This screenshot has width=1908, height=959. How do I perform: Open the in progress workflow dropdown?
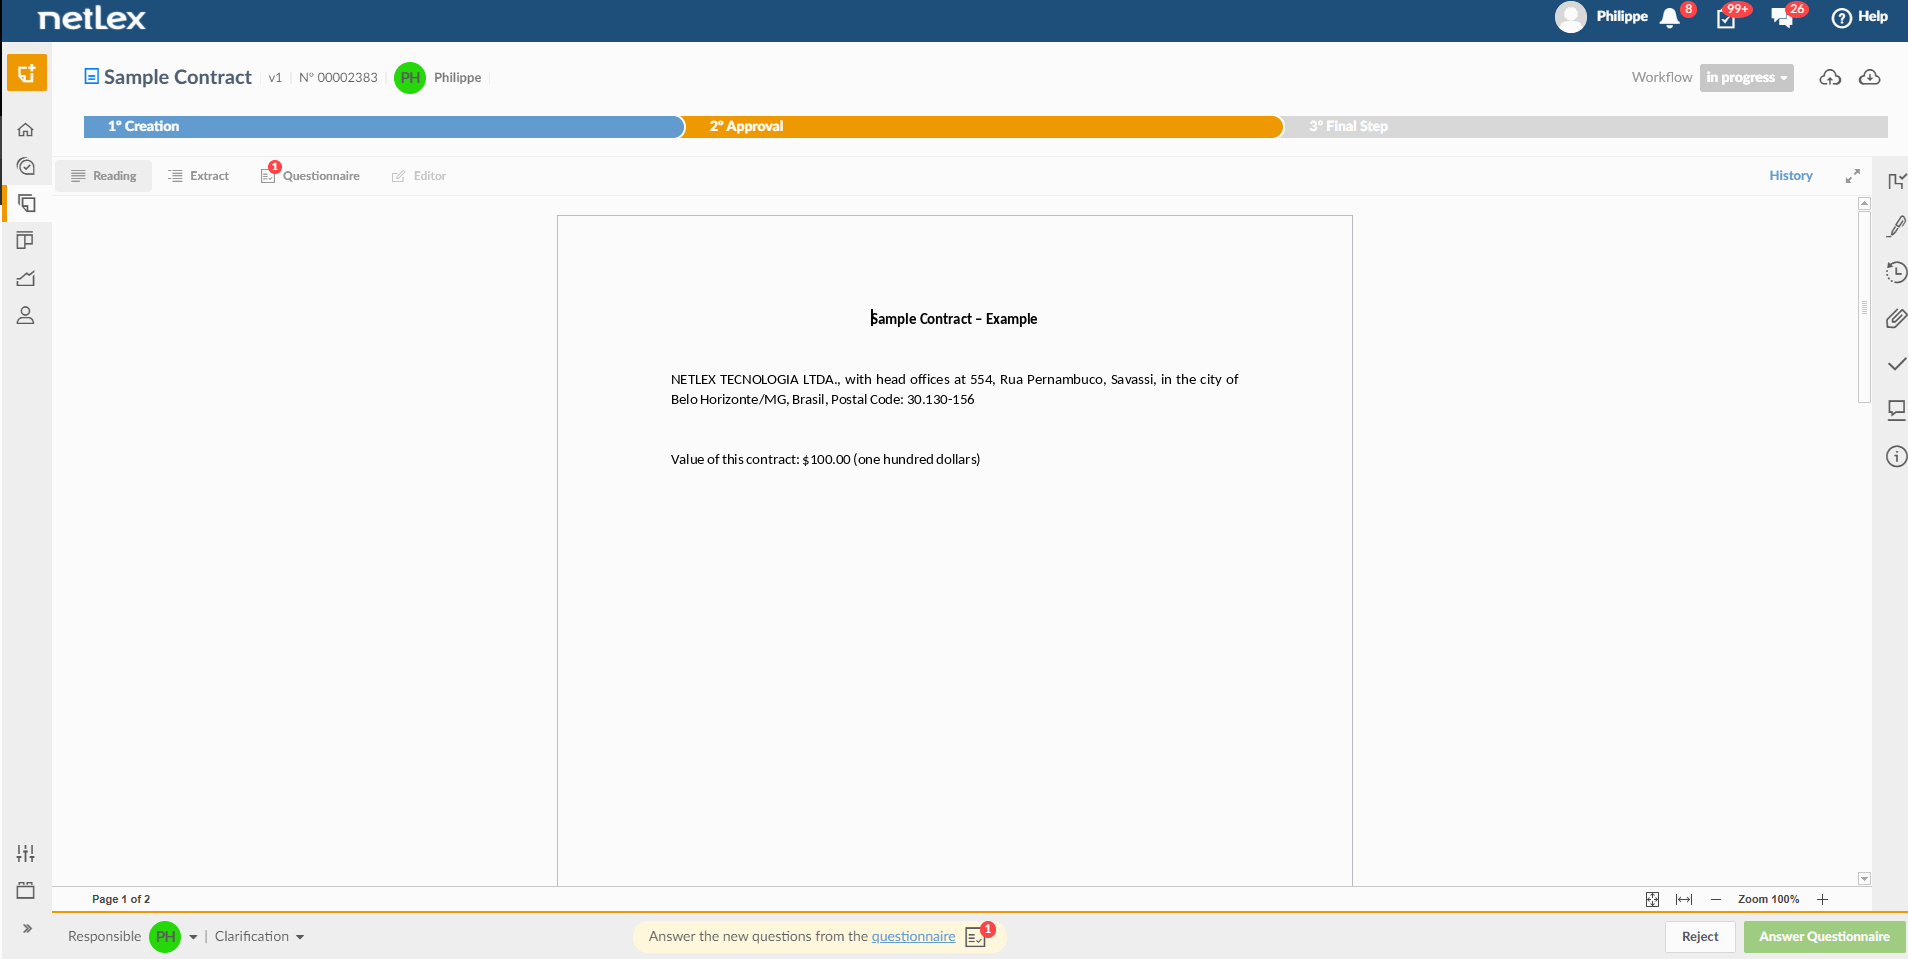1746,78
